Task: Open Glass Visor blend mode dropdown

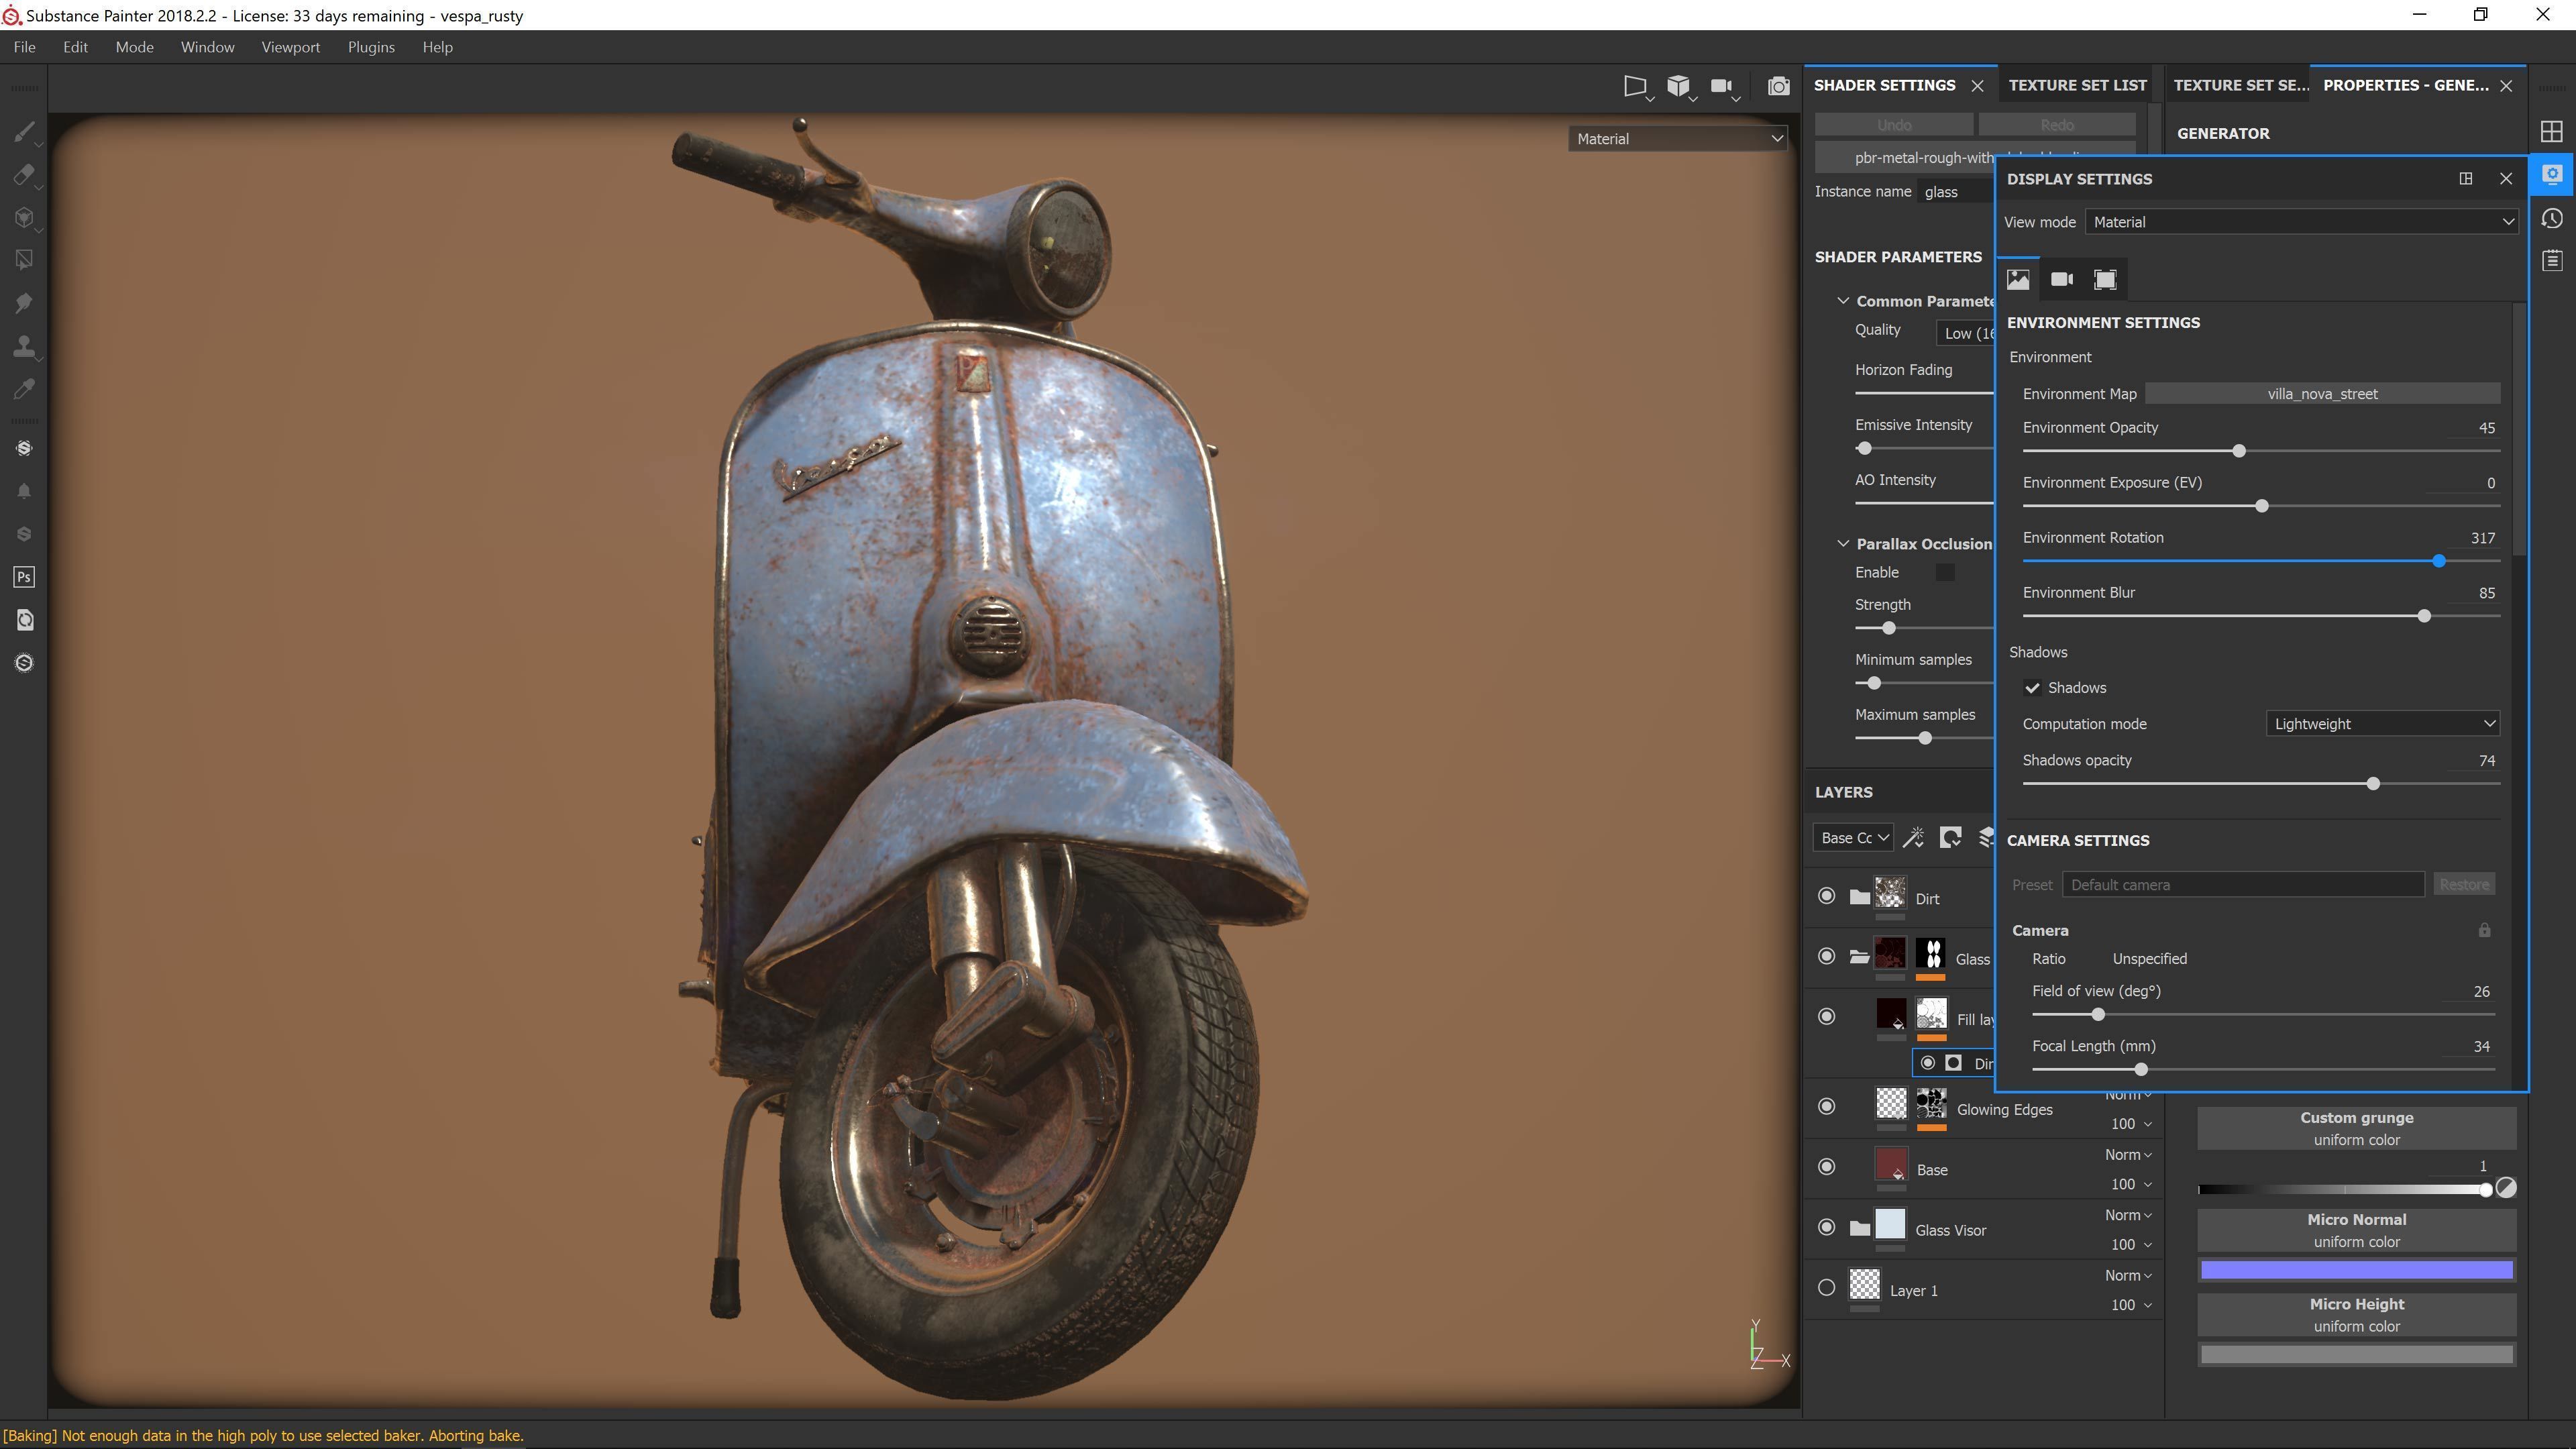Action: [2128, 1216]
